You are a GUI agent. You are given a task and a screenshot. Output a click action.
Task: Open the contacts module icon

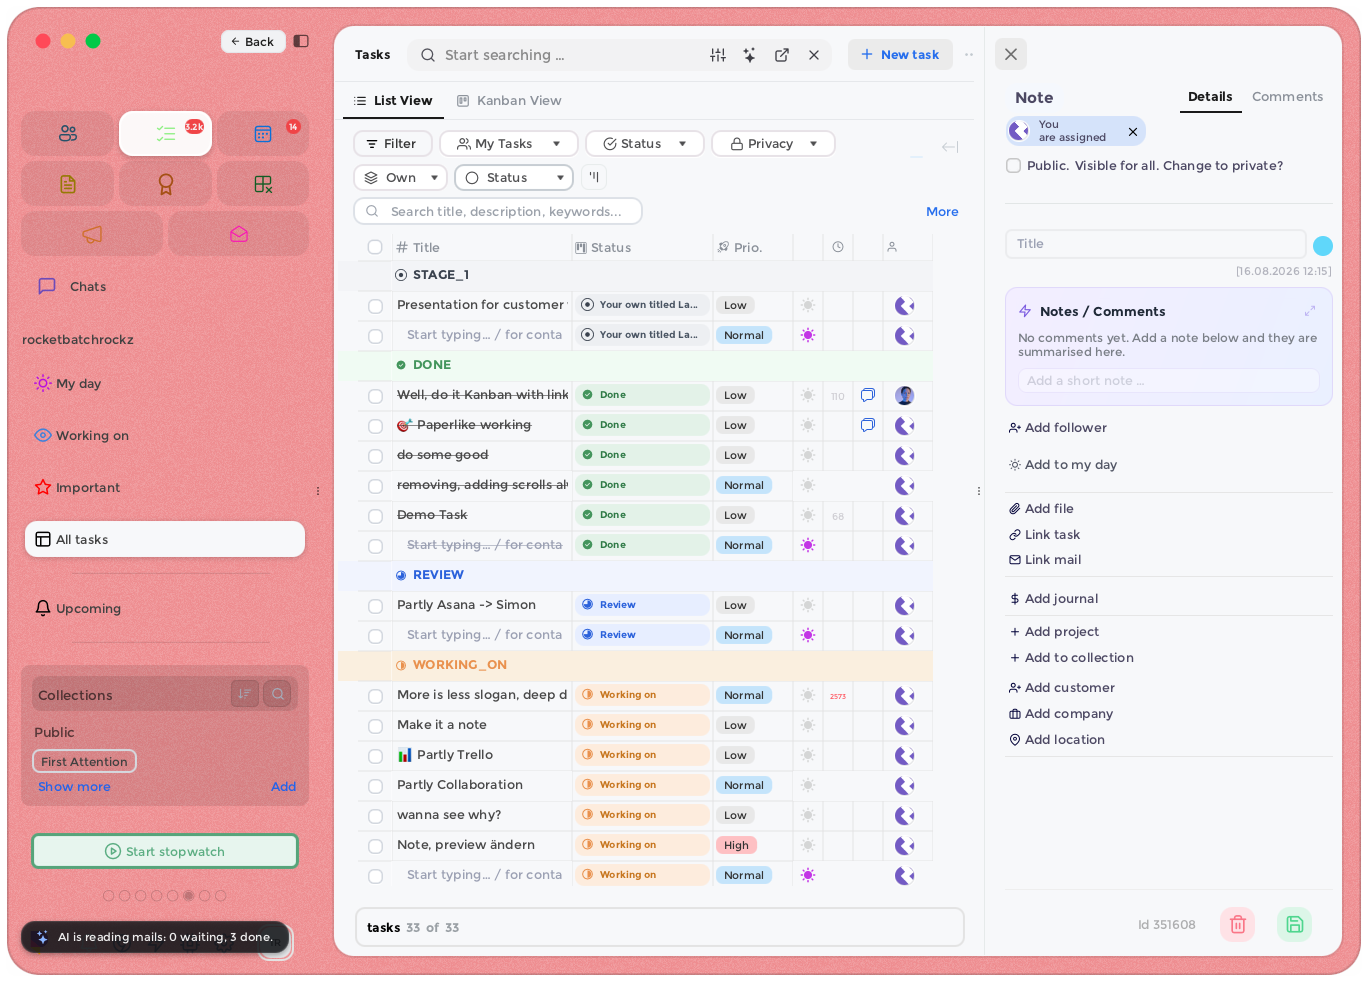click(68, 133)
